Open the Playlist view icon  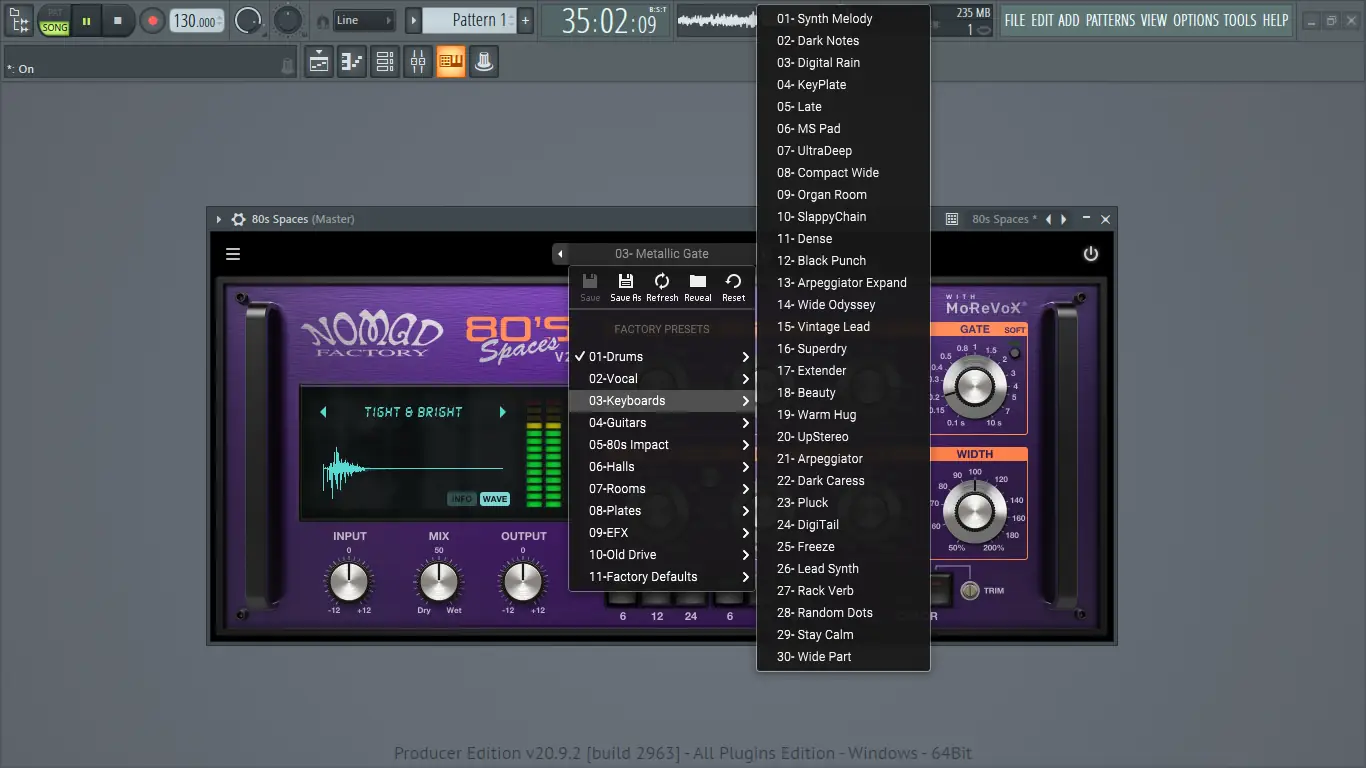(319, 62)
